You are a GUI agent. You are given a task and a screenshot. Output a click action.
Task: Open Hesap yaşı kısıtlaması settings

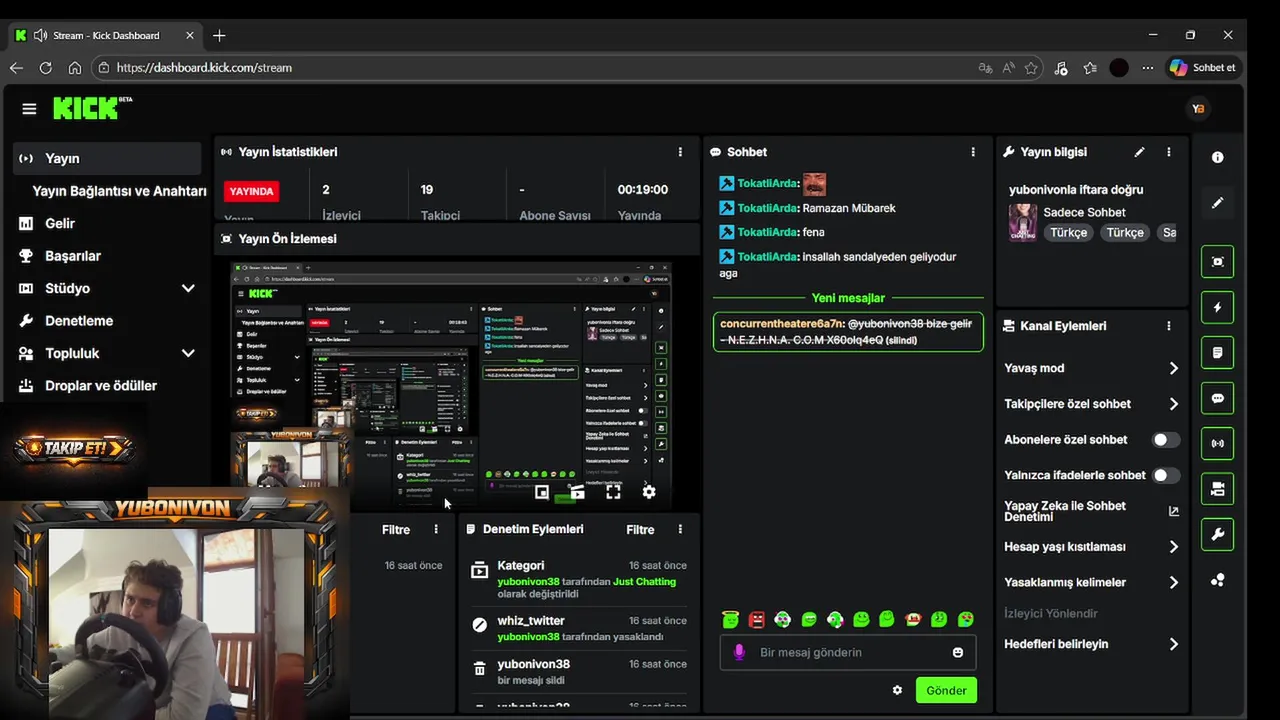pos(1091,547)
